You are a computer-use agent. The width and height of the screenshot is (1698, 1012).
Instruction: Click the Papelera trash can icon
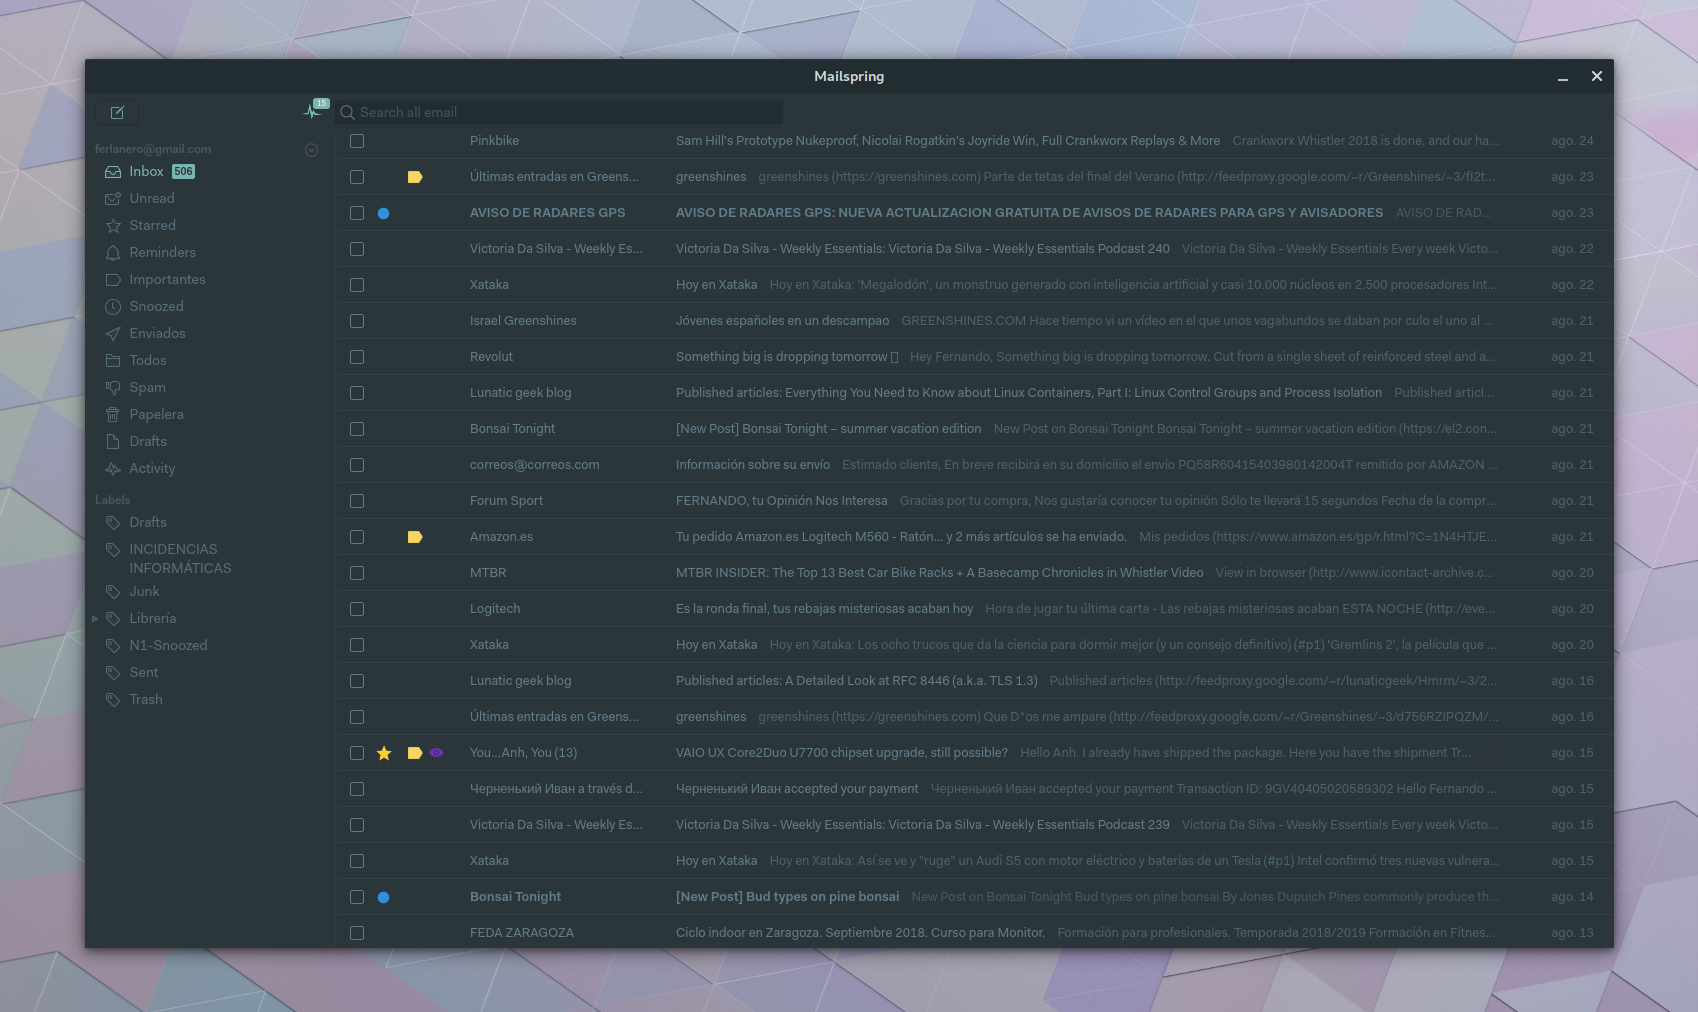(113, 415)
